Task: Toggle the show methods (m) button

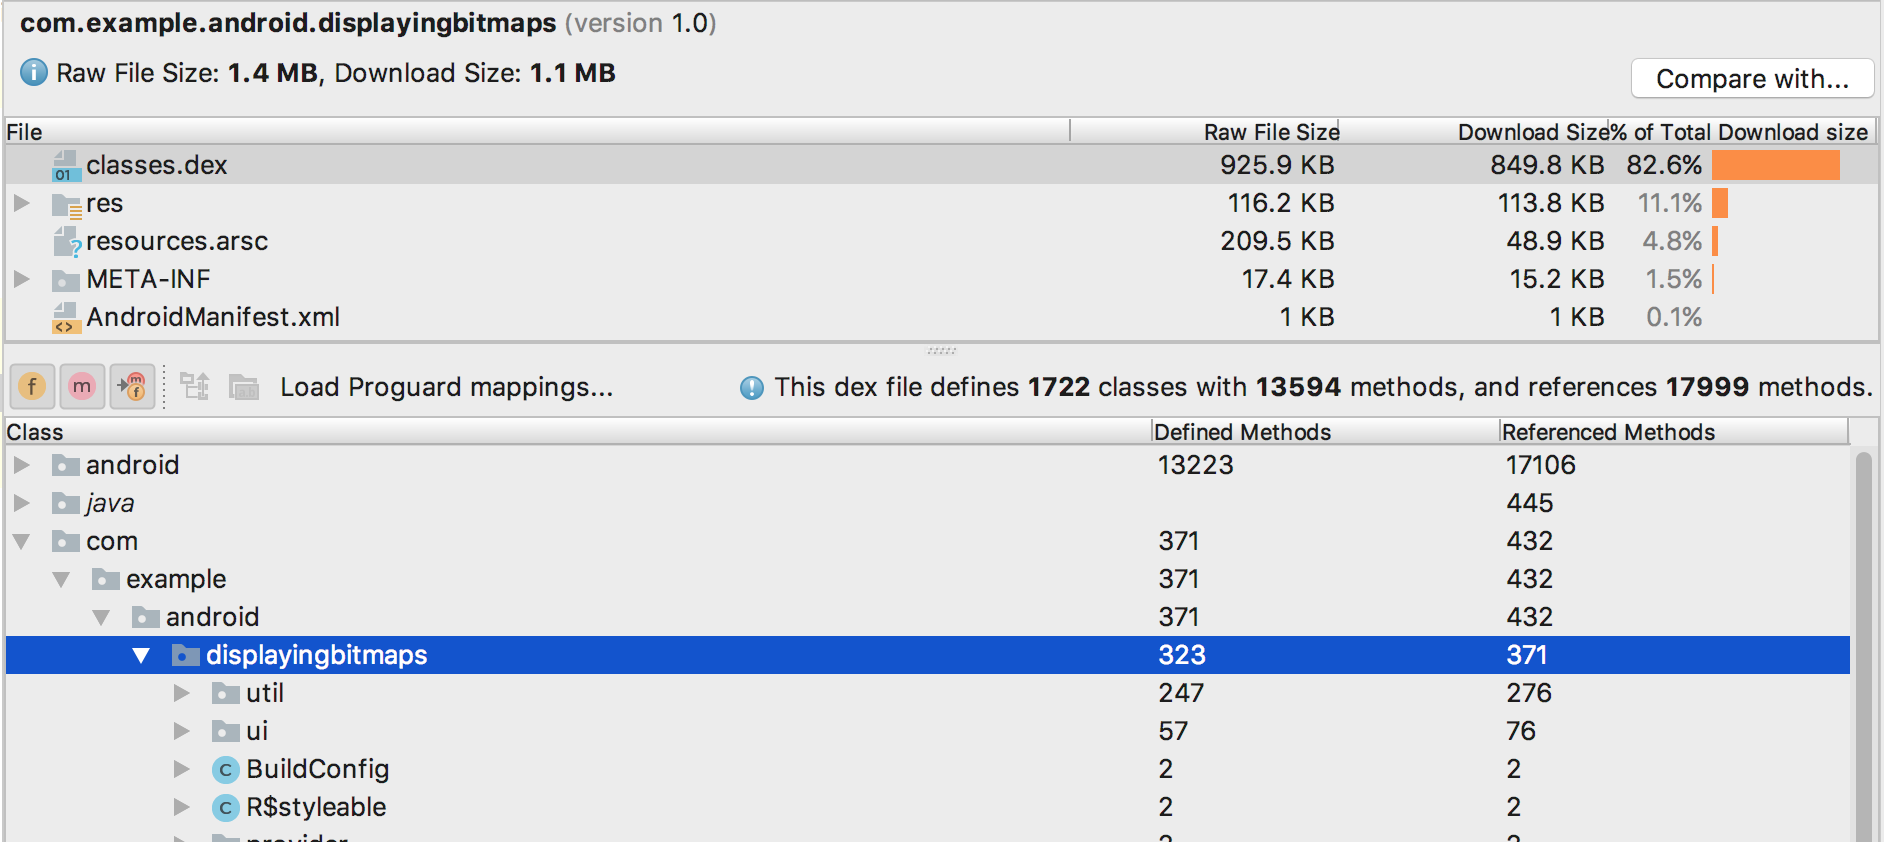Action: tap(82, 387)
